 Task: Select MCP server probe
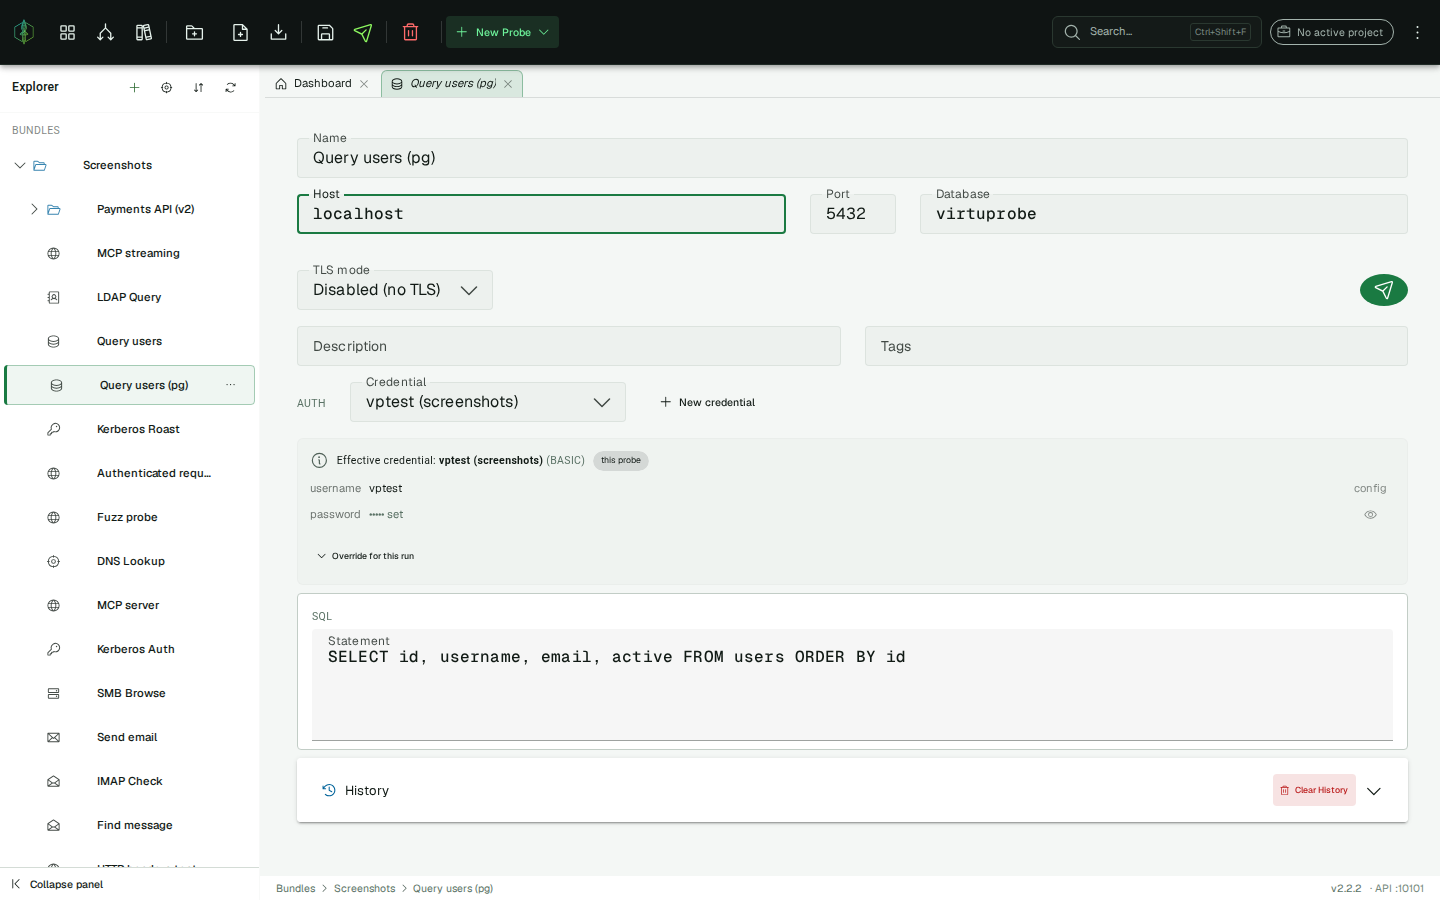pyautogui.click(x=130, y=605)
